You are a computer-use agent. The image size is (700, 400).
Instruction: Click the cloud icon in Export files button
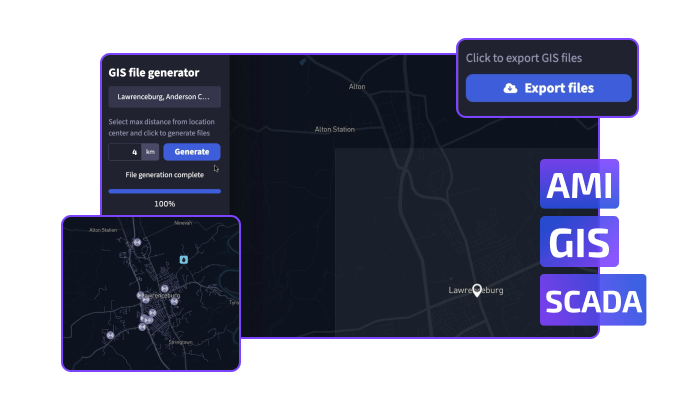pyautogui.click(x=511, y=88)
